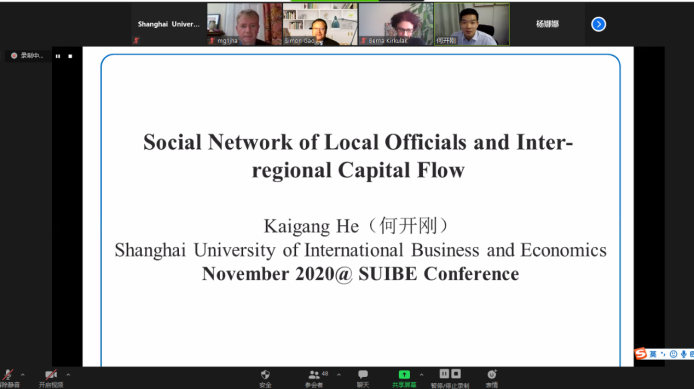This screenshot has width=694, height=389.
Task: Stop recording from the top-left indicator
Action: 70,56
